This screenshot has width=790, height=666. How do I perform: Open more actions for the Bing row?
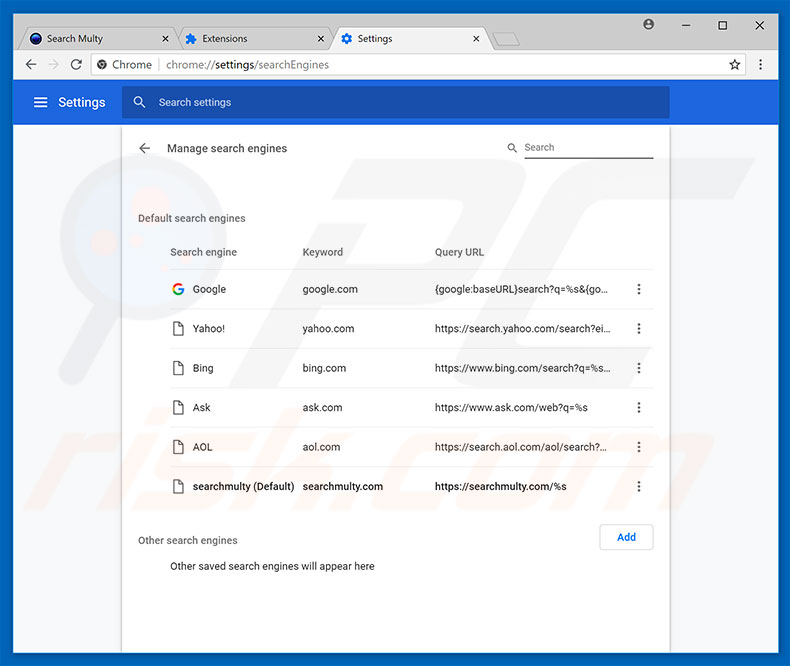click(638, 368)
